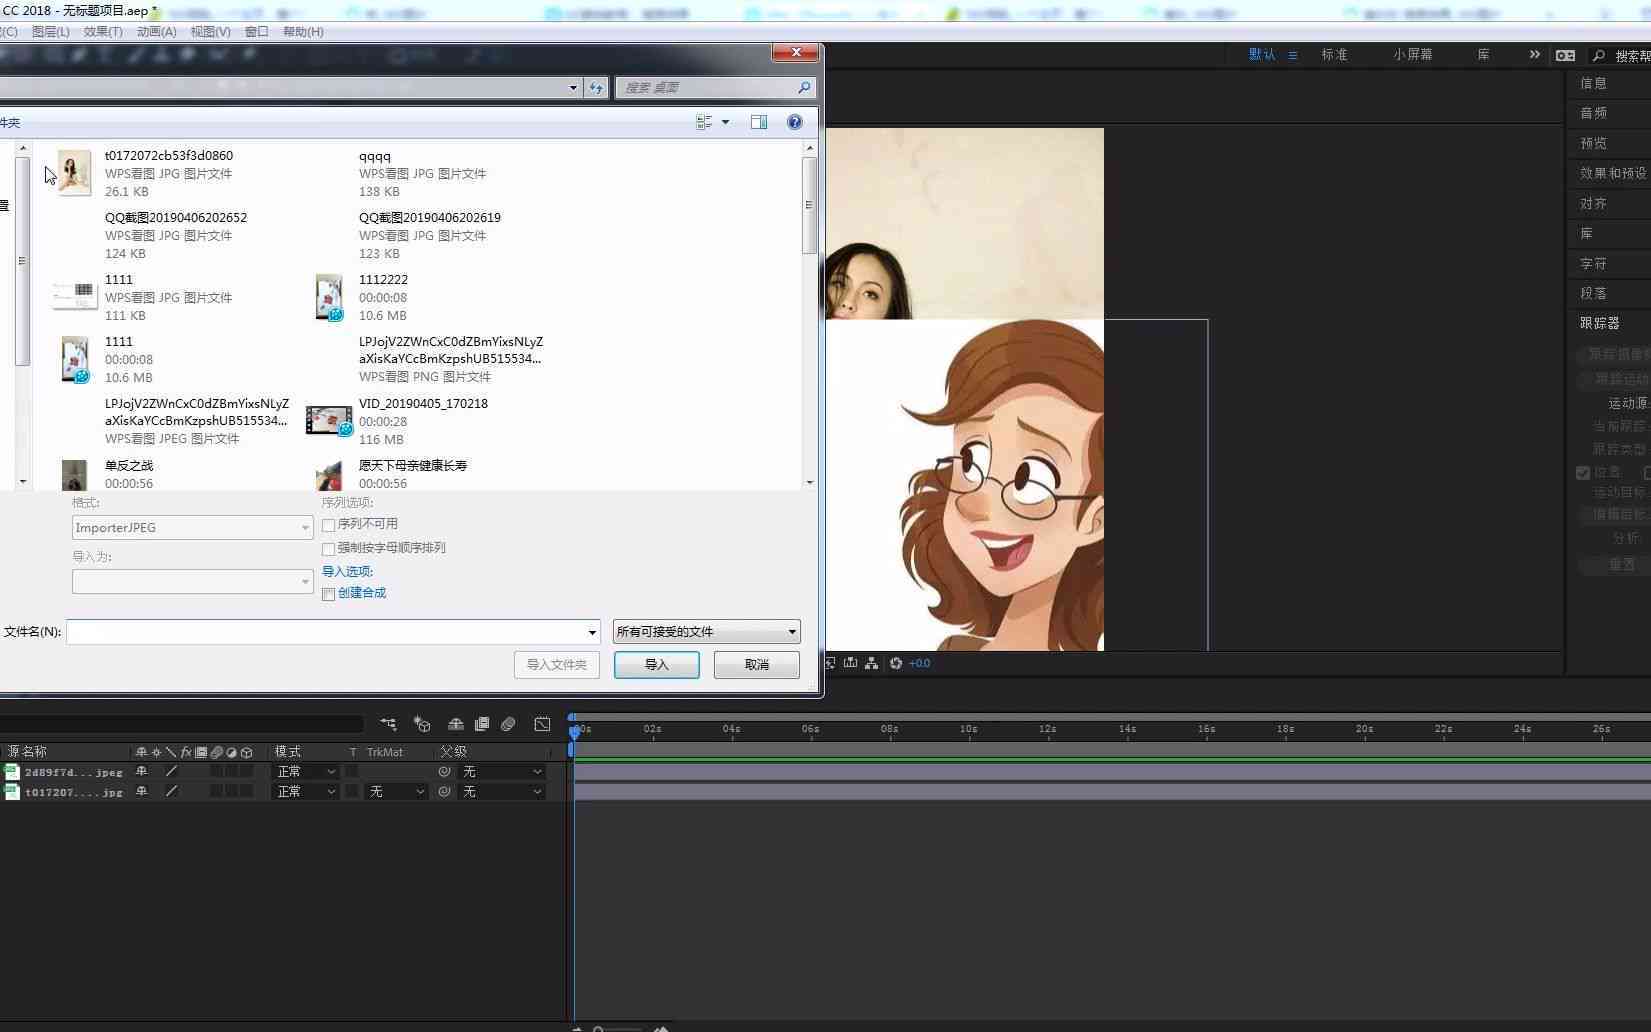1651x1032 pixels.
Task: Switch to the Small Screen (小屏幕) workspace
Action: pyautogui.click(x=1413, y=55)
